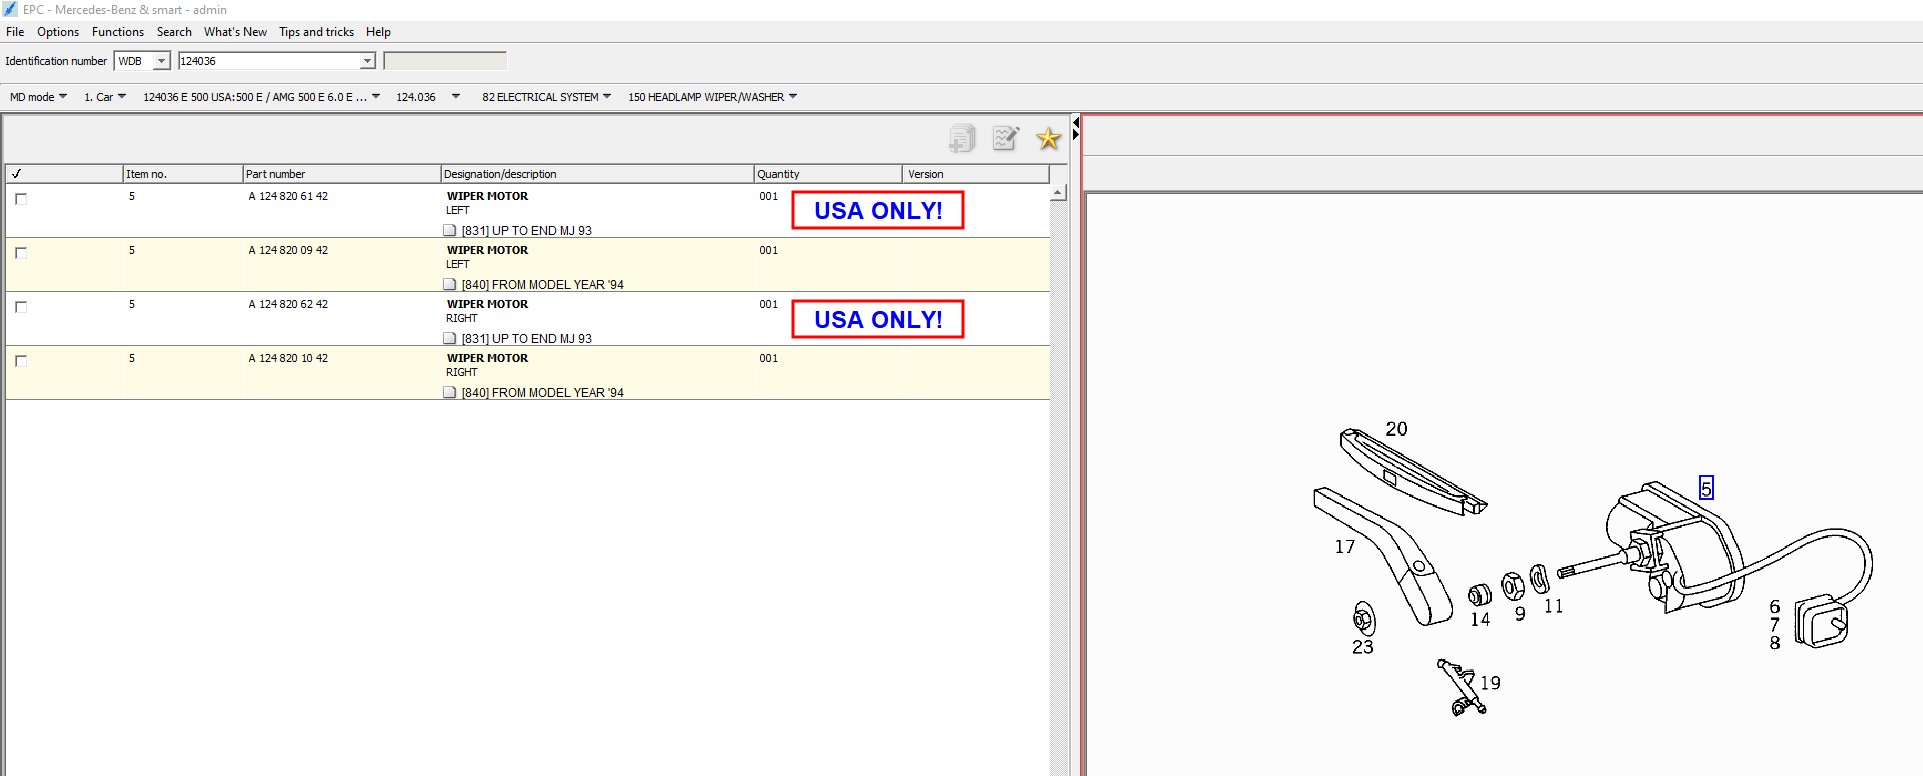
Task: Sort by Version column header
Action: 976,174
